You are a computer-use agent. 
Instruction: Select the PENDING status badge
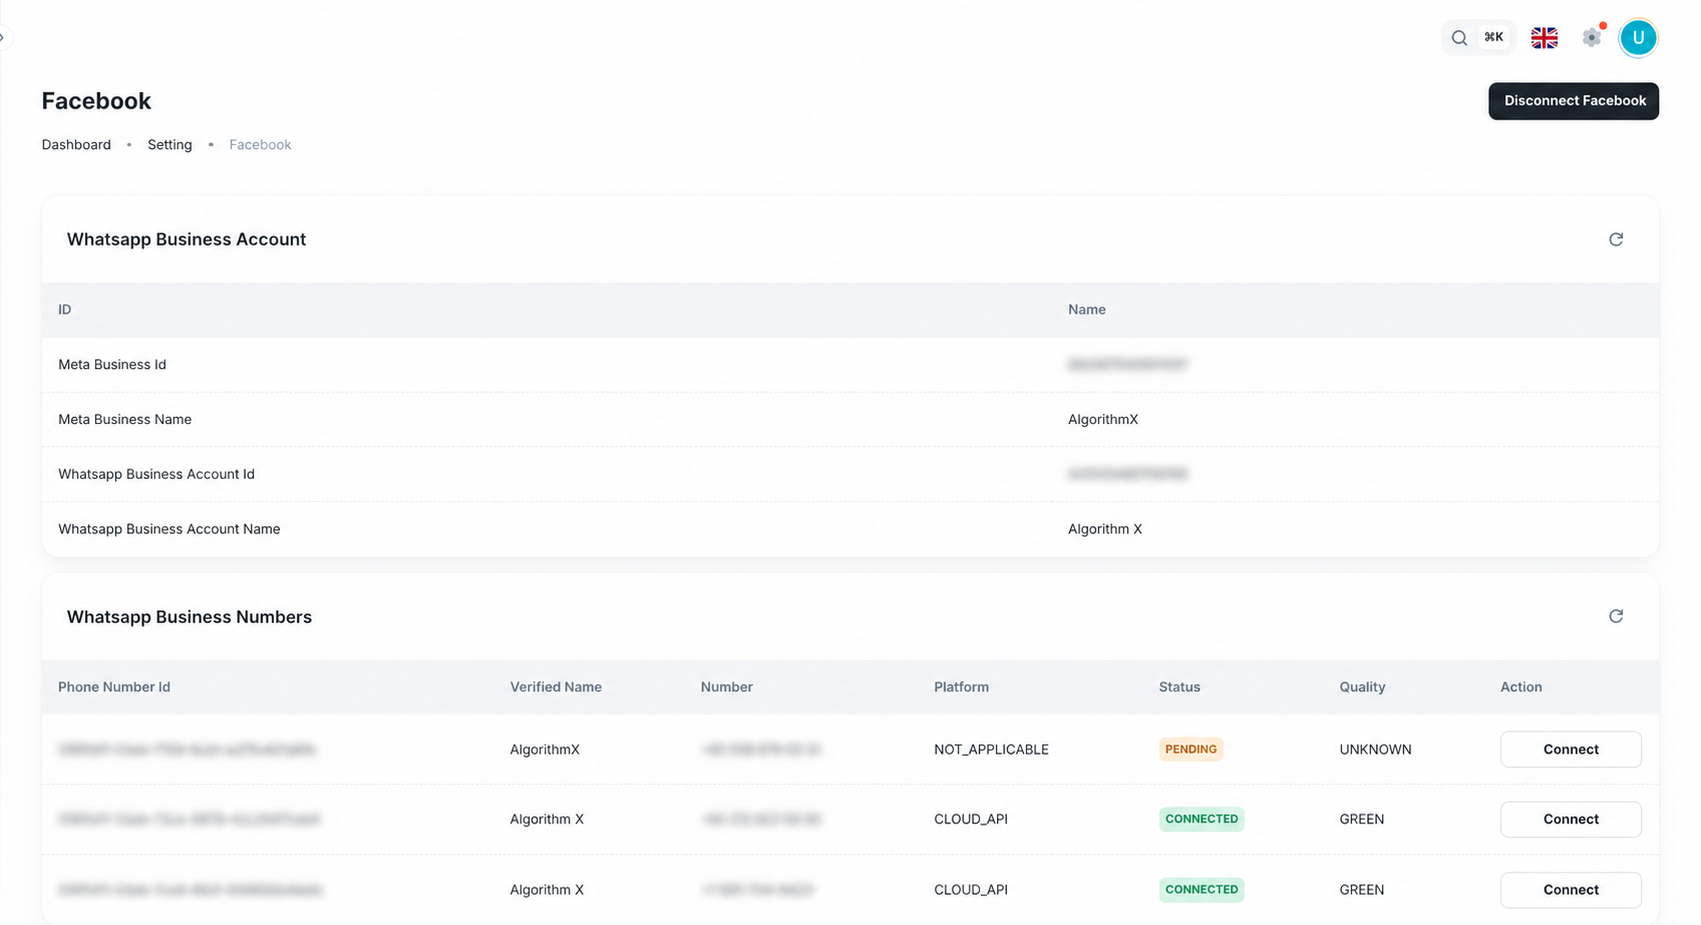point(1191,749)
